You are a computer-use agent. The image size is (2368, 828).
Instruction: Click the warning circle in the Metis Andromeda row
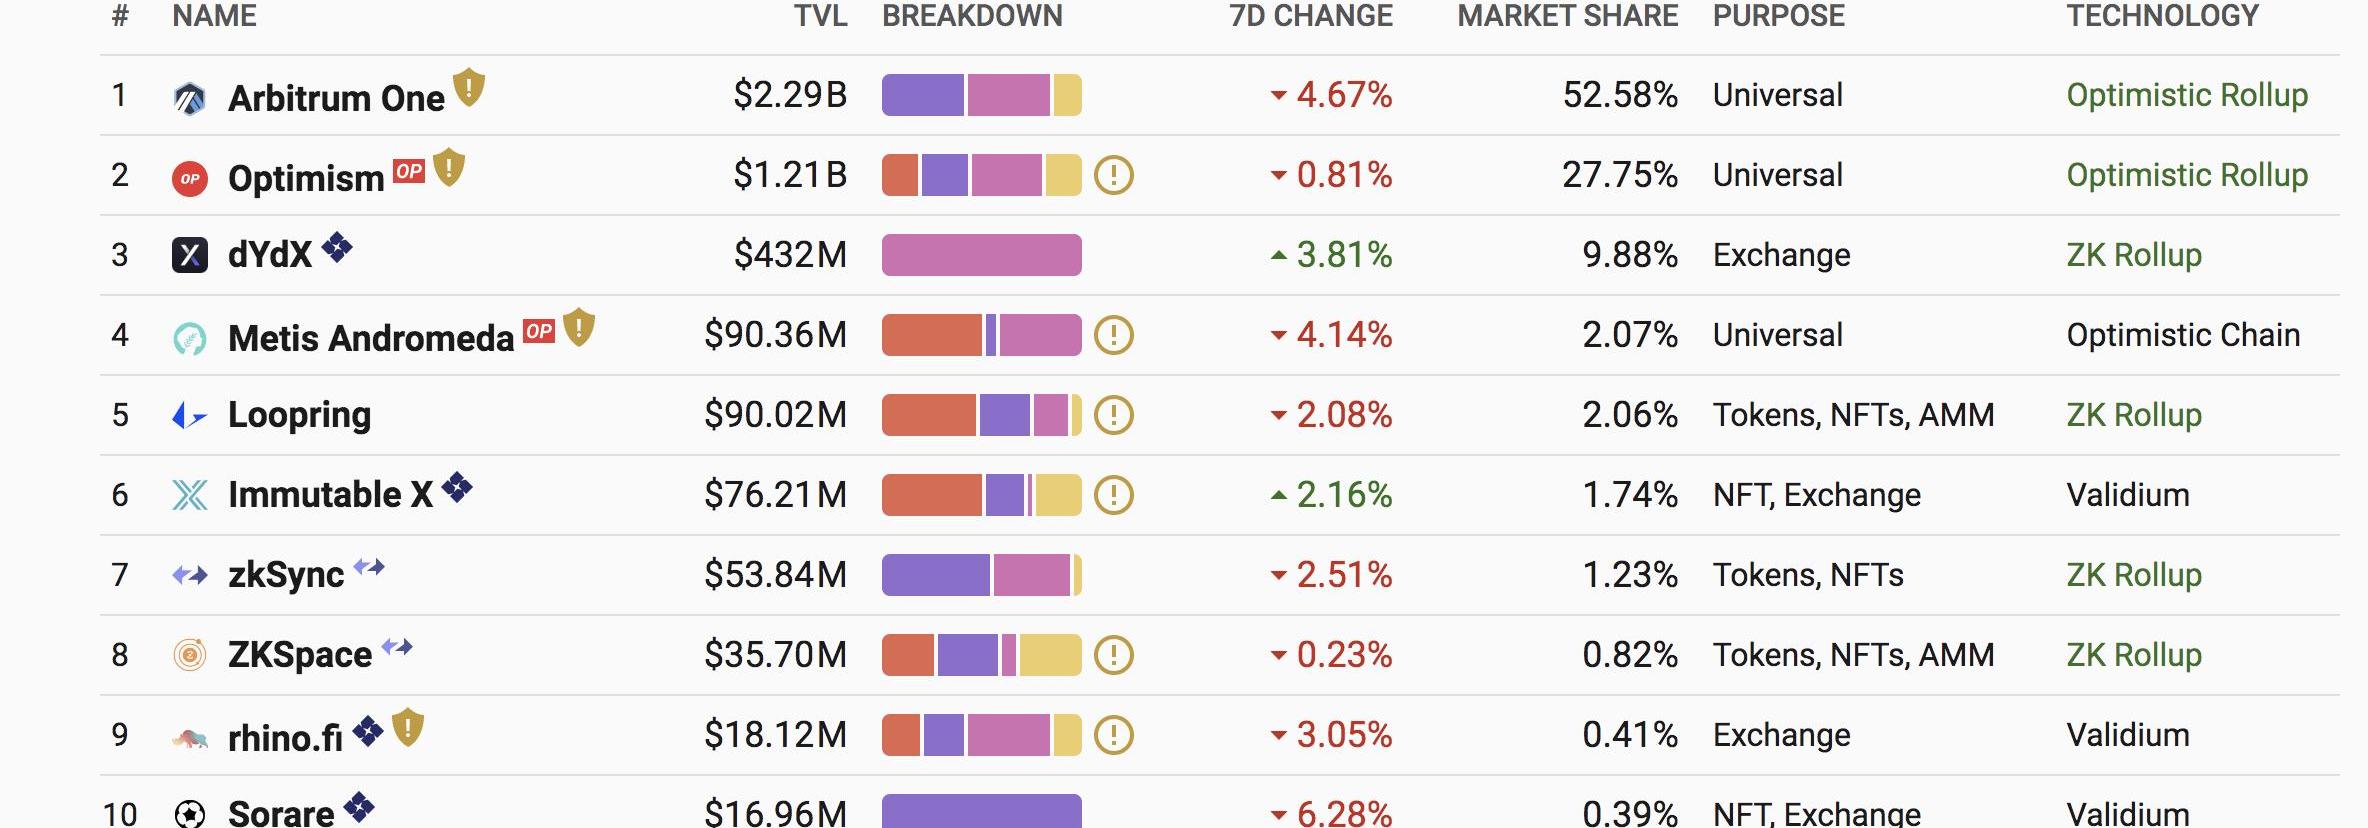coord(1113,335)
